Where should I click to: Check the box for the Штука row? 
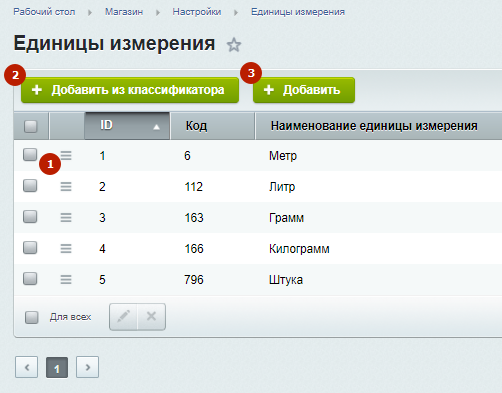[x=30, y=278]
